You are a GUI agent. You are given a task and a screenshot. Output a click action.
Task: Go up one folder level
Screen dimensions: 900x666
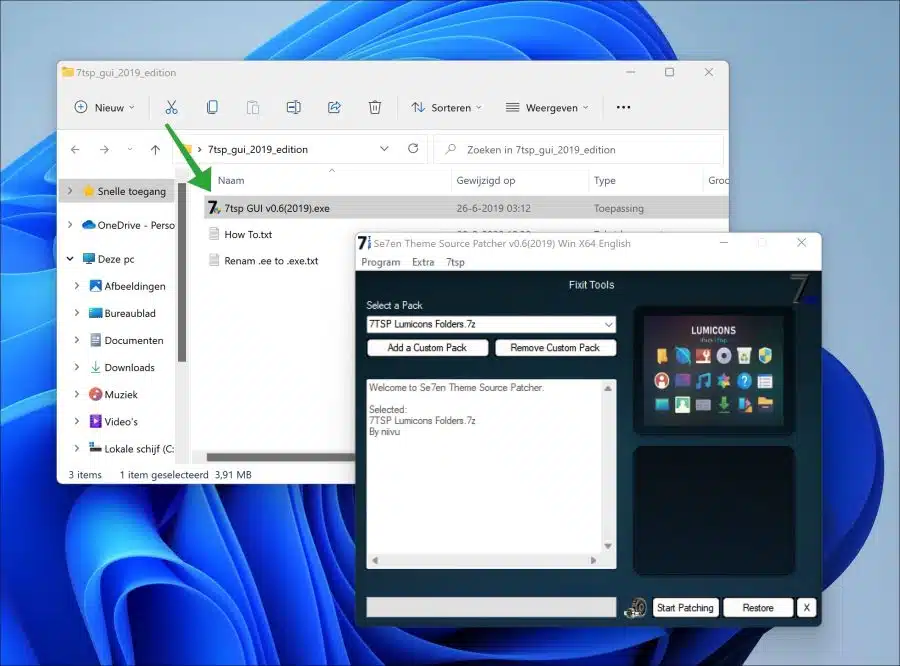155,149
